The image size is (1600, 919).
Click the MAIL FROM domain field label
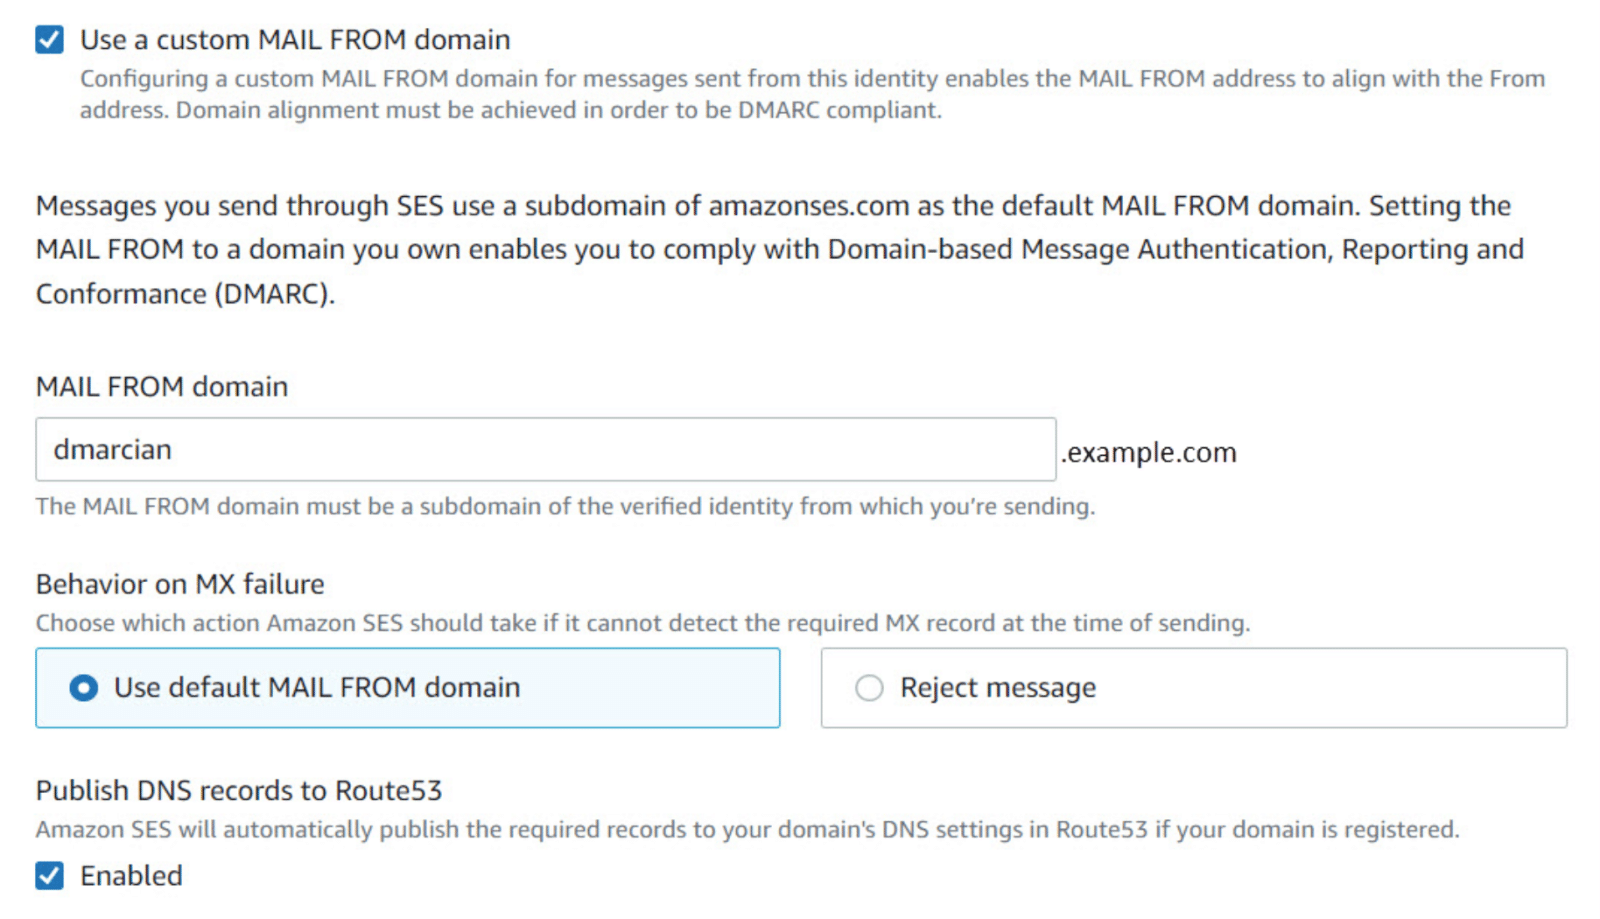(x=161, y=387)
